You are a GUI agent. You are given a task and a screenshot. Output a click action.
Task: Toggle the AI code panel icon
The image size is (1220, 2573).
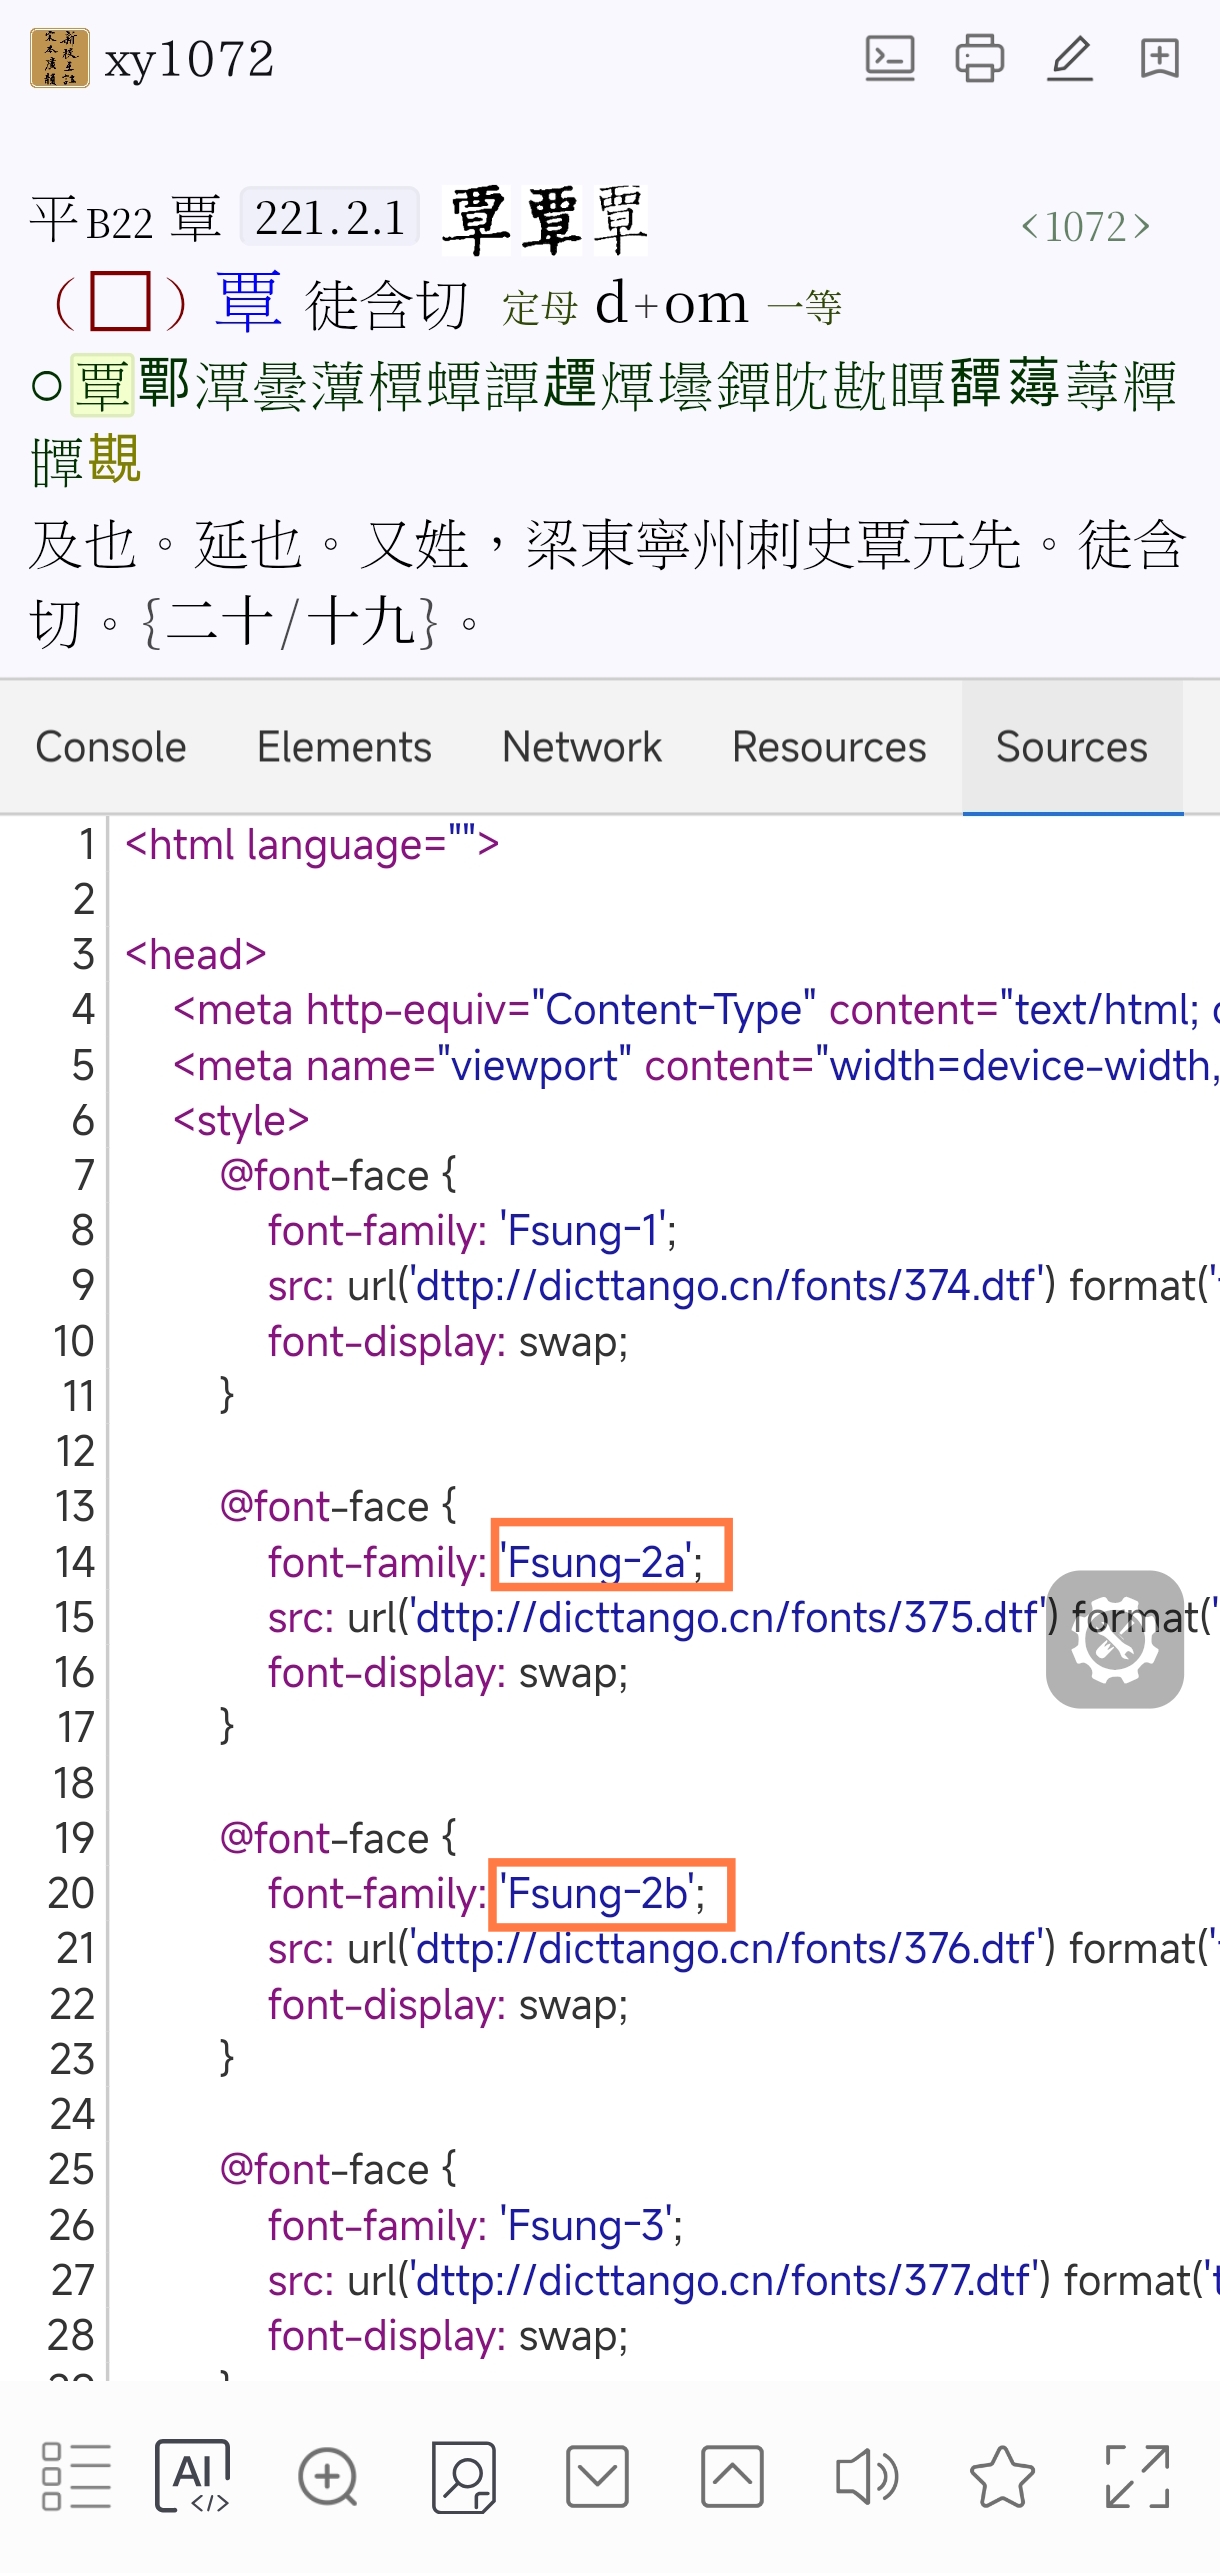click(193, 2477)
